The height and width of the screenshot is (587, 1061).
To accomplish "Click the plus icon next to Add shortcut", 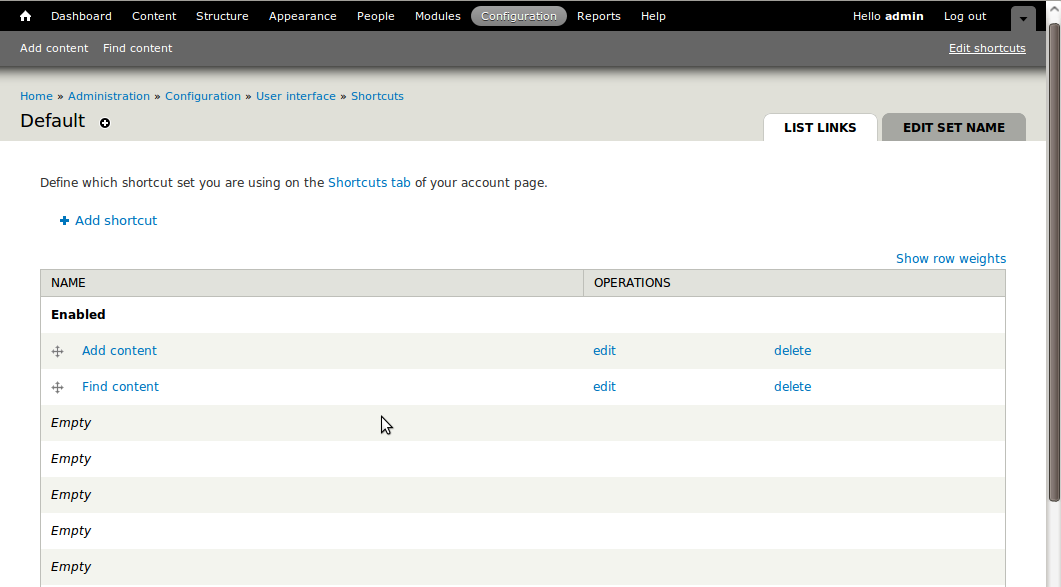I will coord(64,221).
